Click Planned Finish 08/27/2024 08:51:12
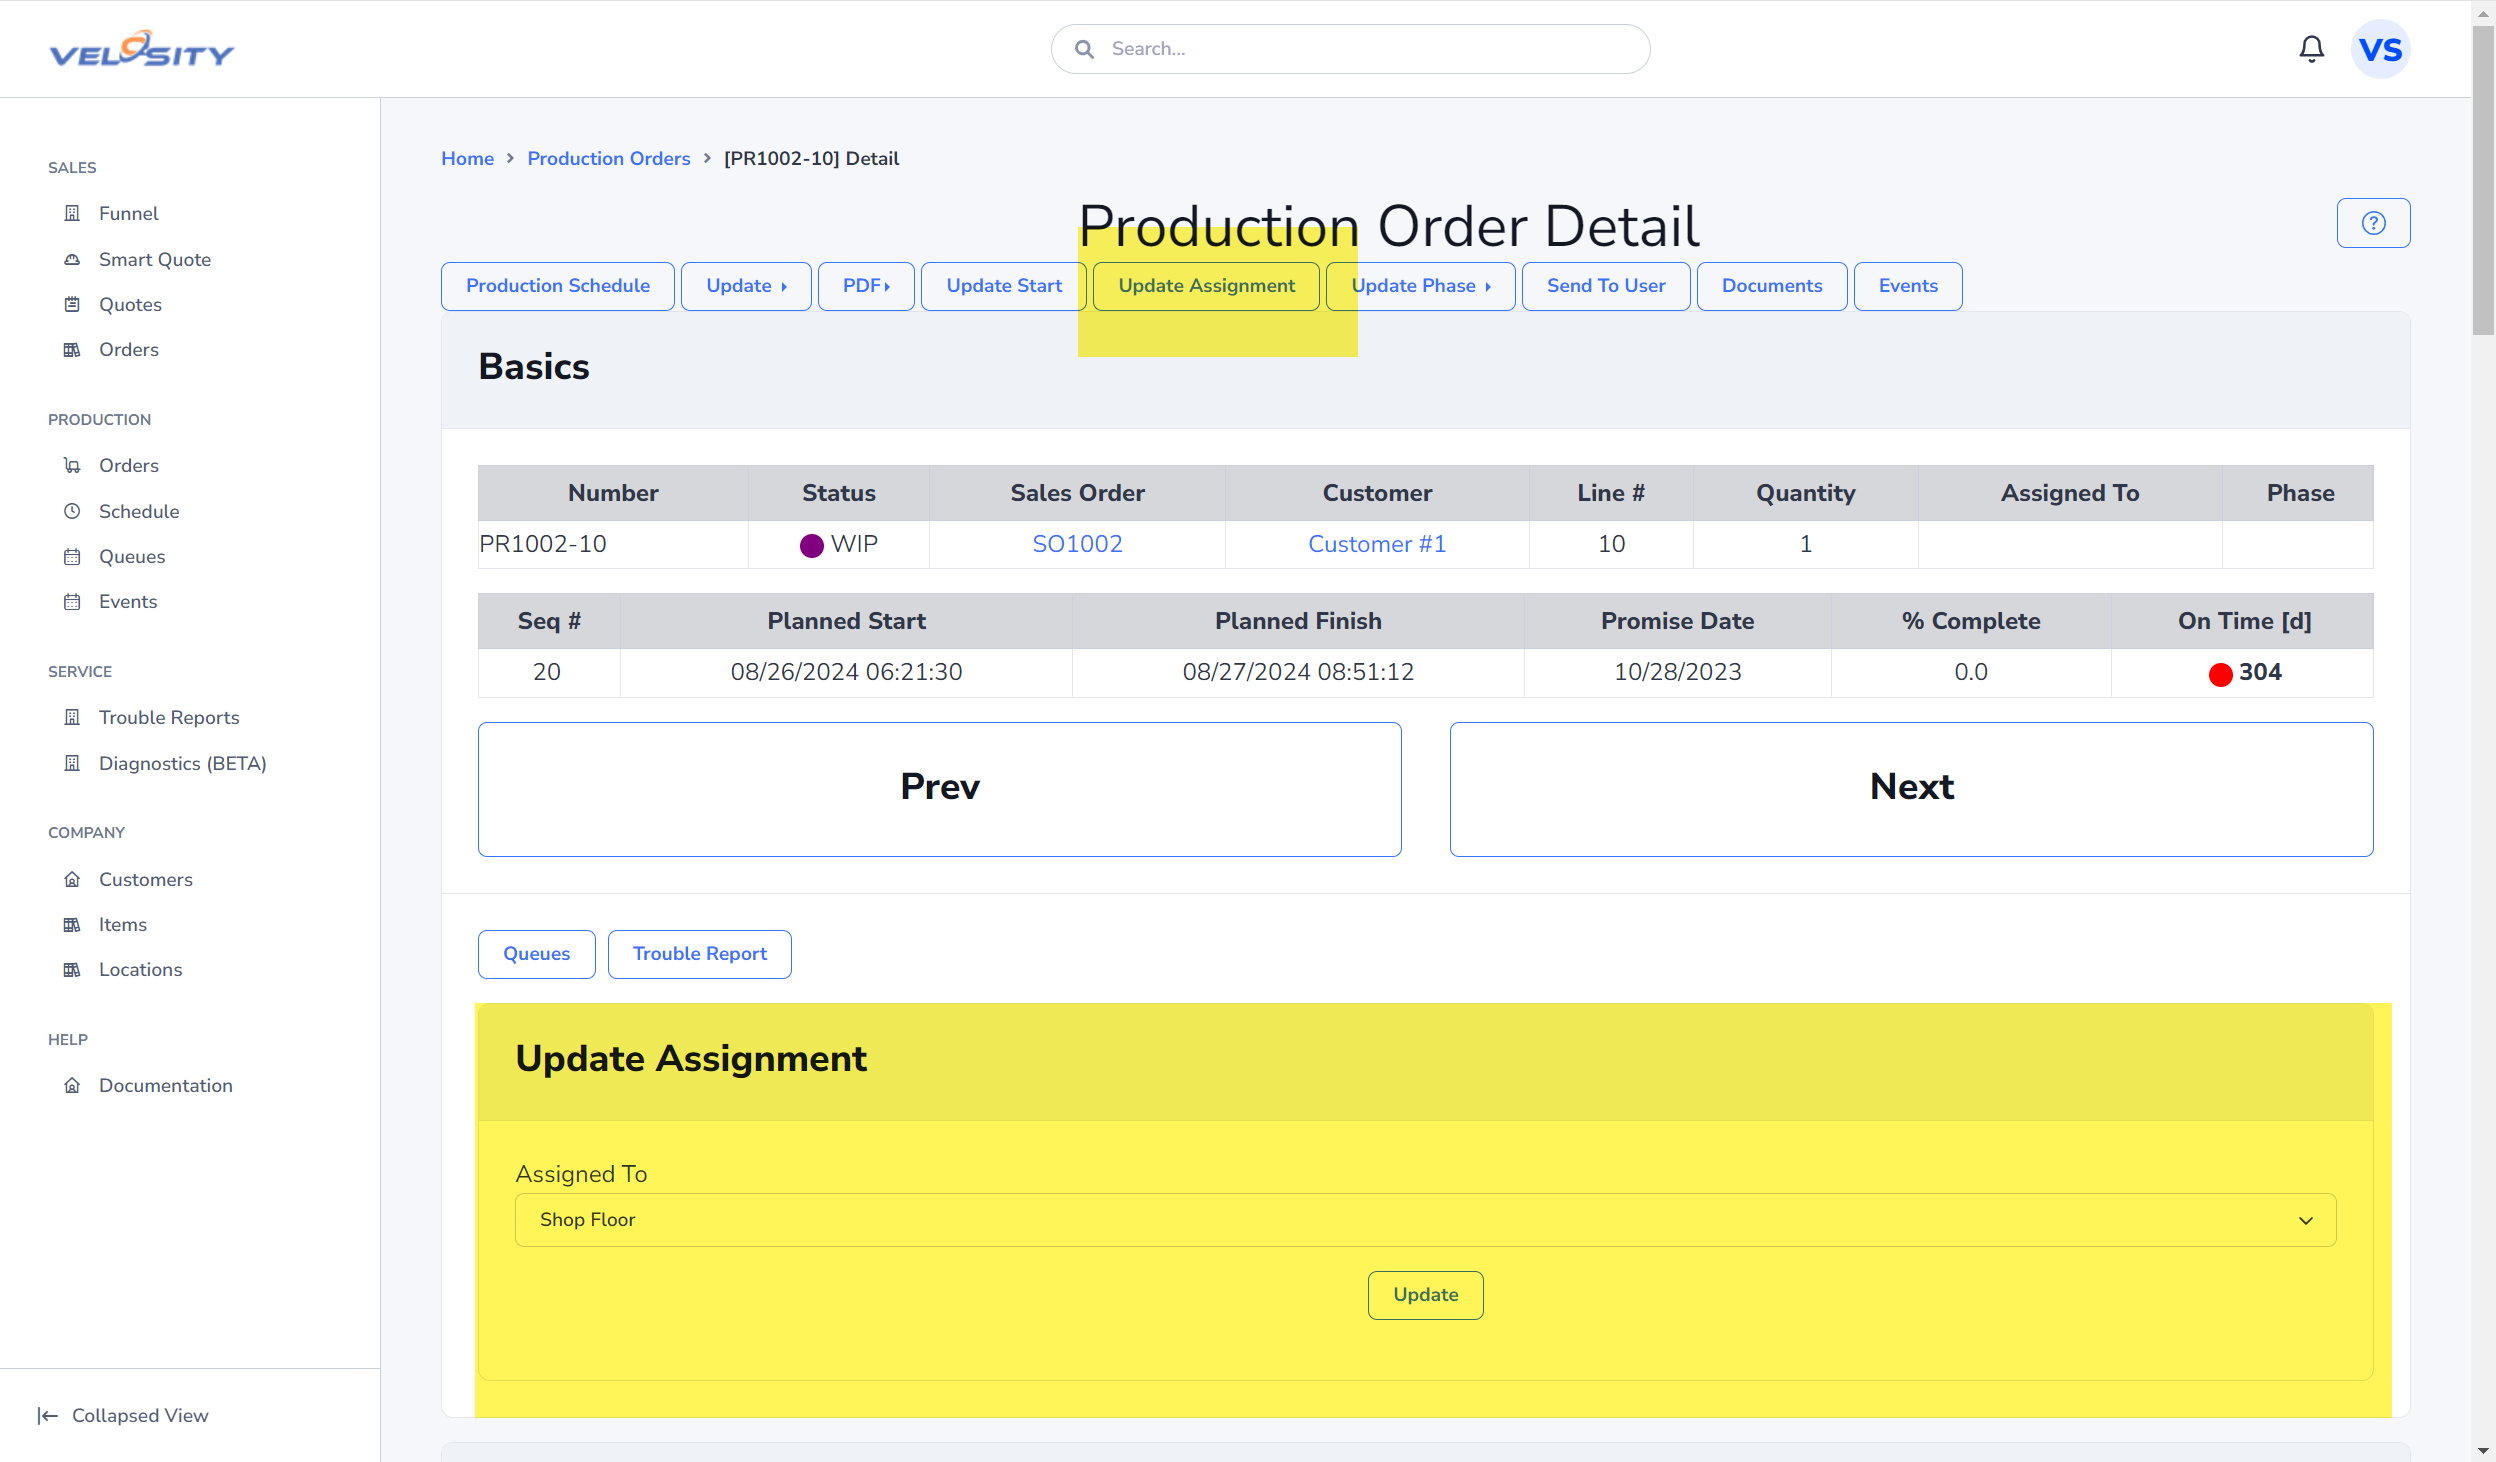 (1298, 672)
